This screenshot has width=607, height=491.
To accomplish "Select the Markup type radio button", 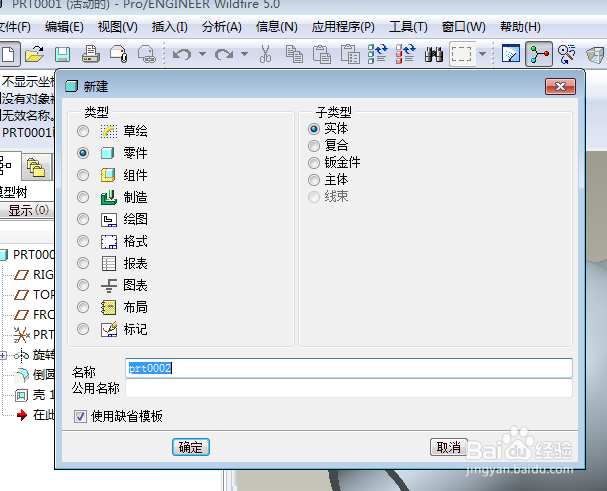I will (x=83, y=329).
